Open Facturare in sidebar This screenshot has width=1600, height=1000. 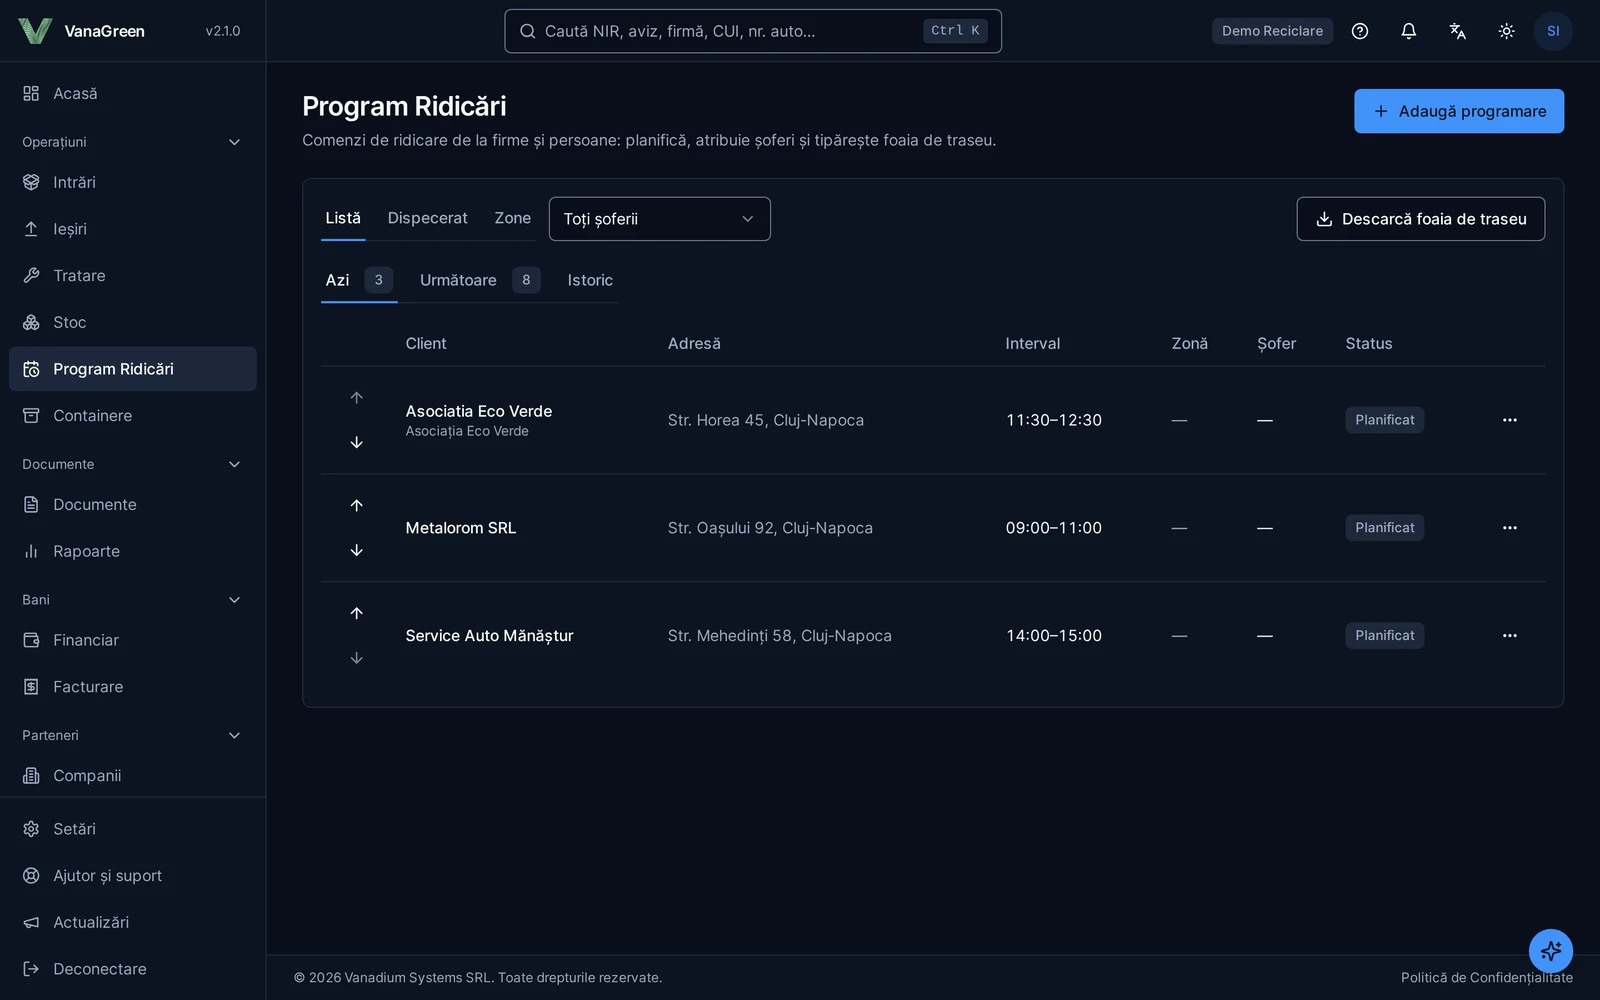pos(133,687)
